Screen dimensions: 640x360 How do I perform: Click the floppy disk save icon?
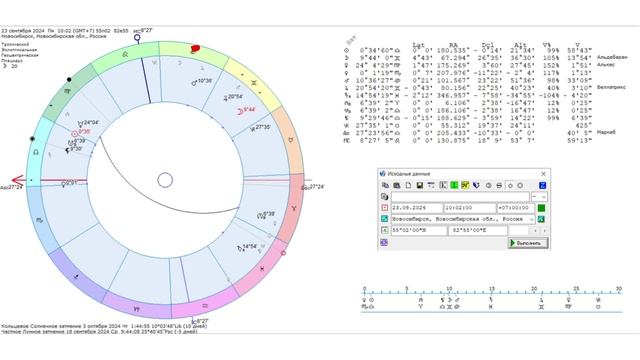pyautogui.click(x=420, y=185)
